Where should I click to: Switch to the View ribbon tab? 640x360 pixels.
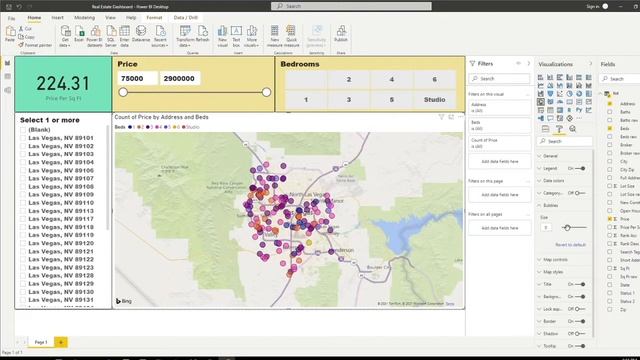[x=110, y=18]
